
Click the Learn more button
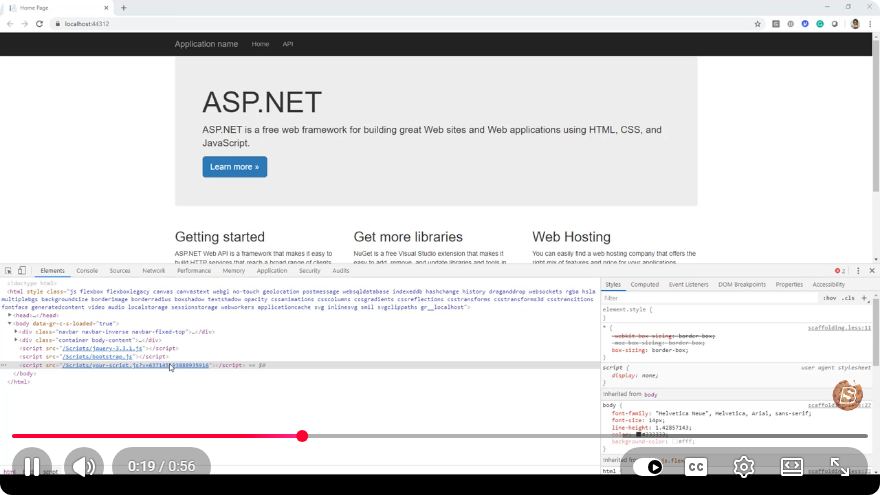235,167
